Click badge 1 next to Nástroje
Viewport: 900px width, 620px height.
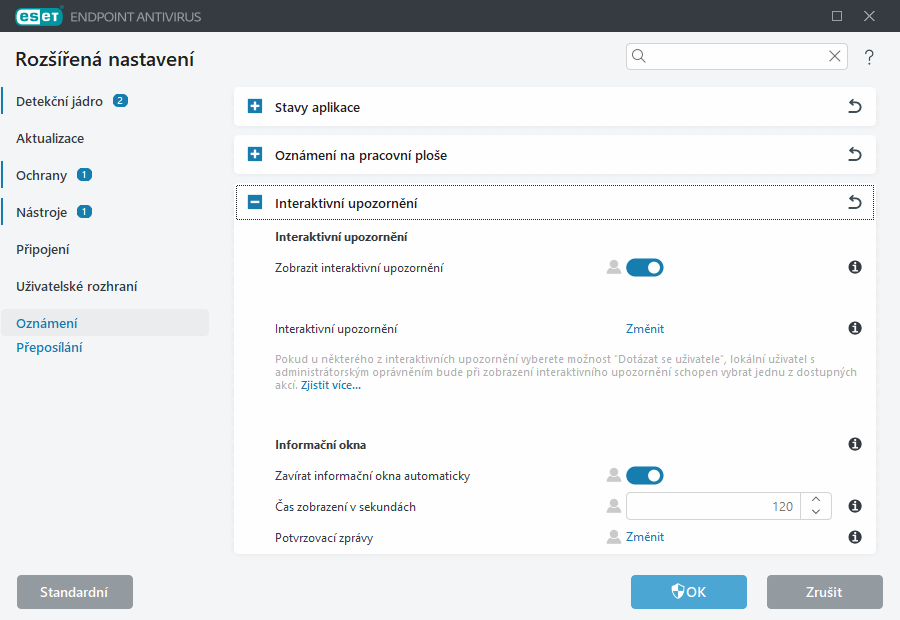click(84, 212)
